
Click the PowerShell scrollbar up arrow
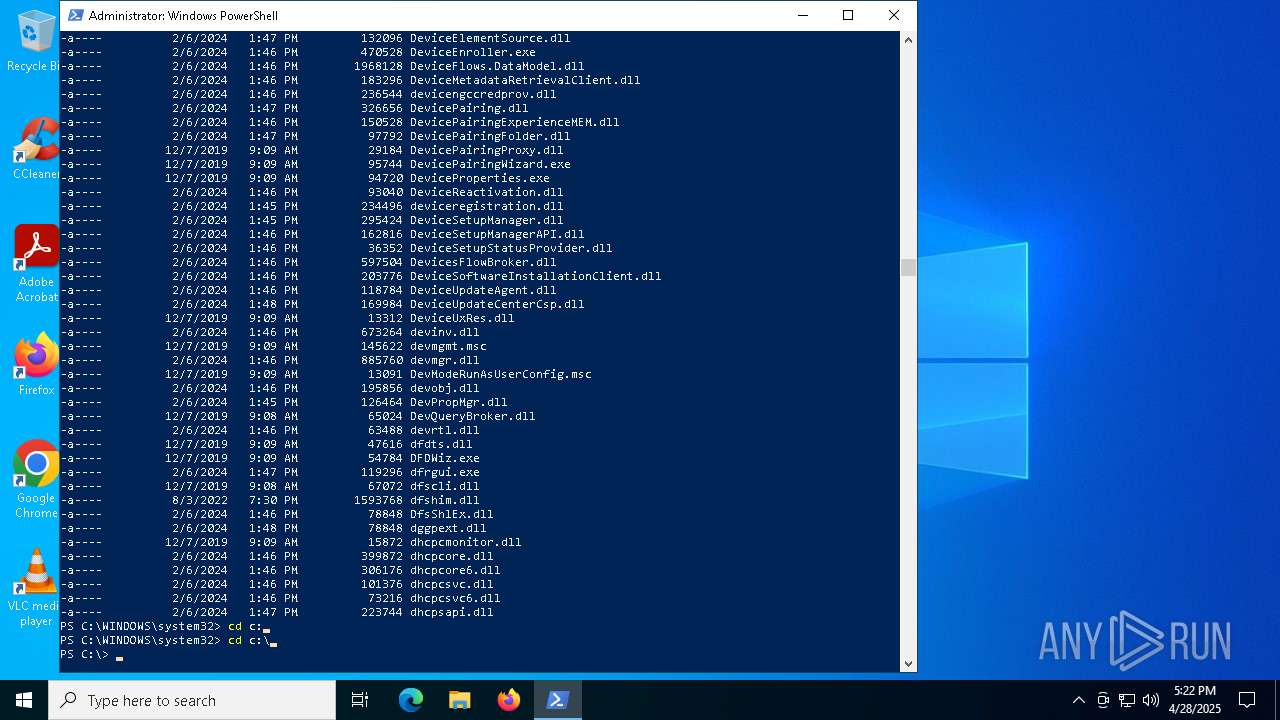(x=908, y=40)
